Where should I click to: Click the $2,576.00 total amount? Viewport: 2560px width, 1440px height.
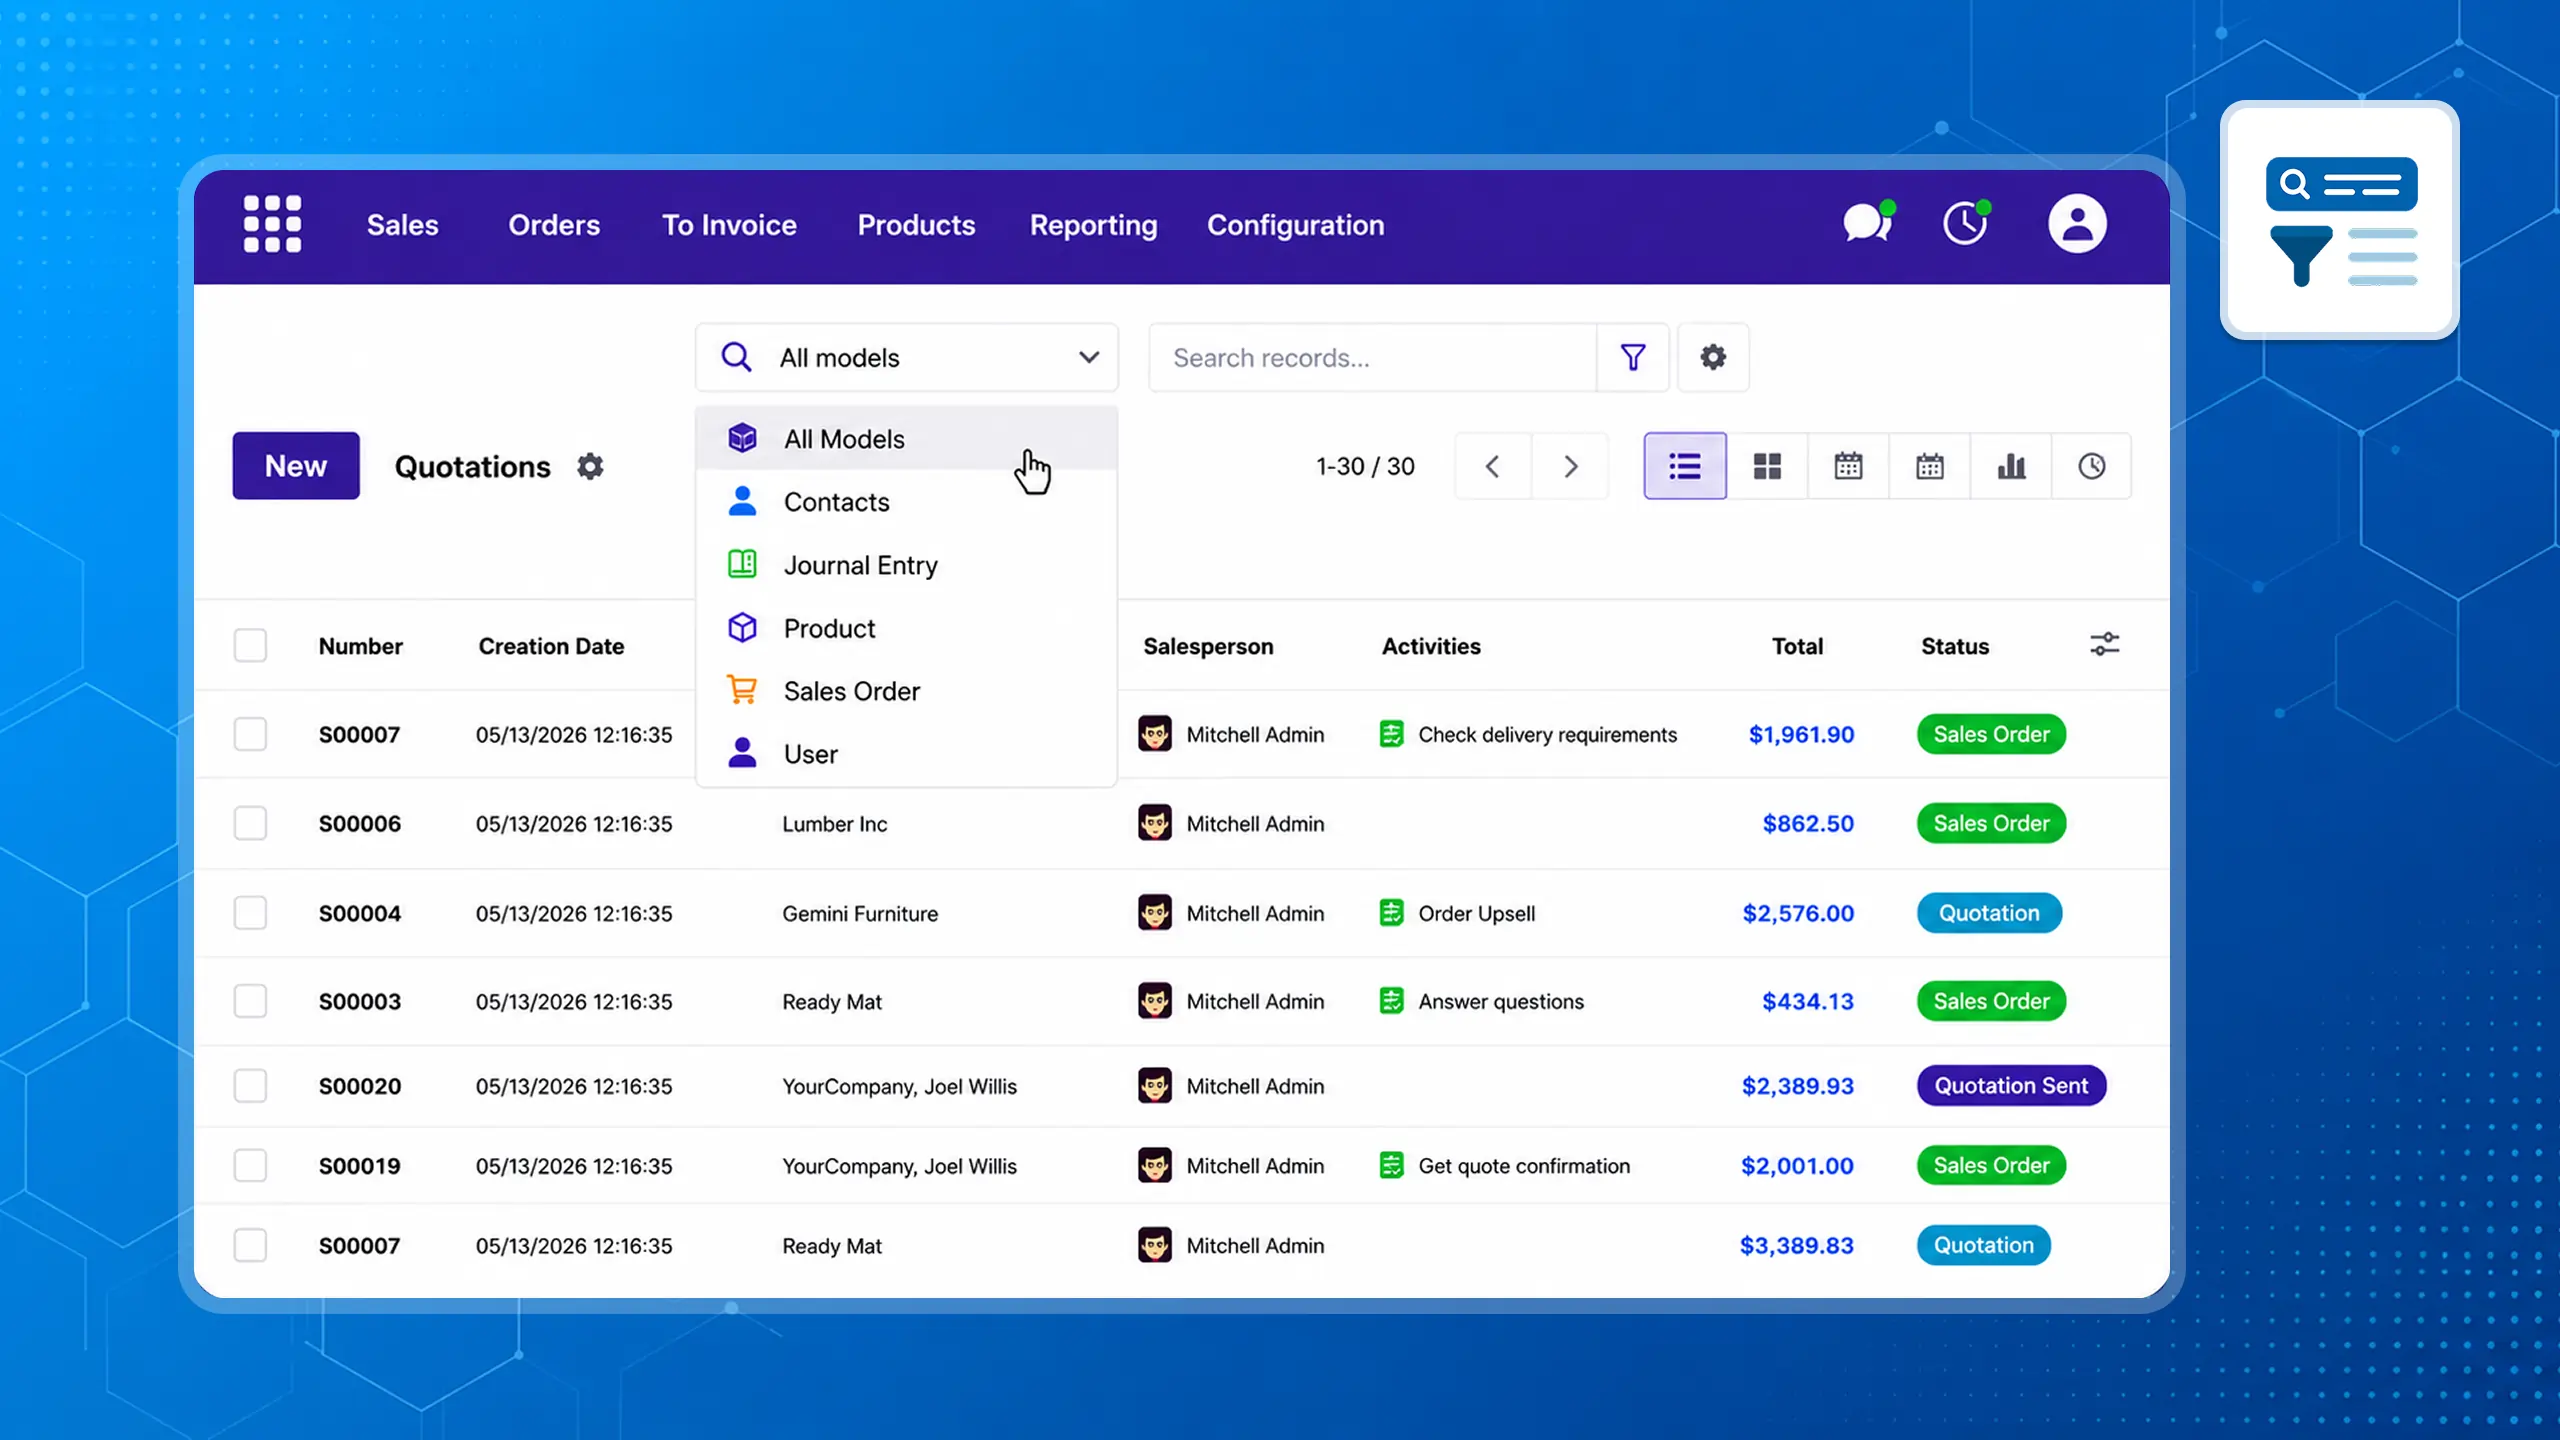(1797, 912)
